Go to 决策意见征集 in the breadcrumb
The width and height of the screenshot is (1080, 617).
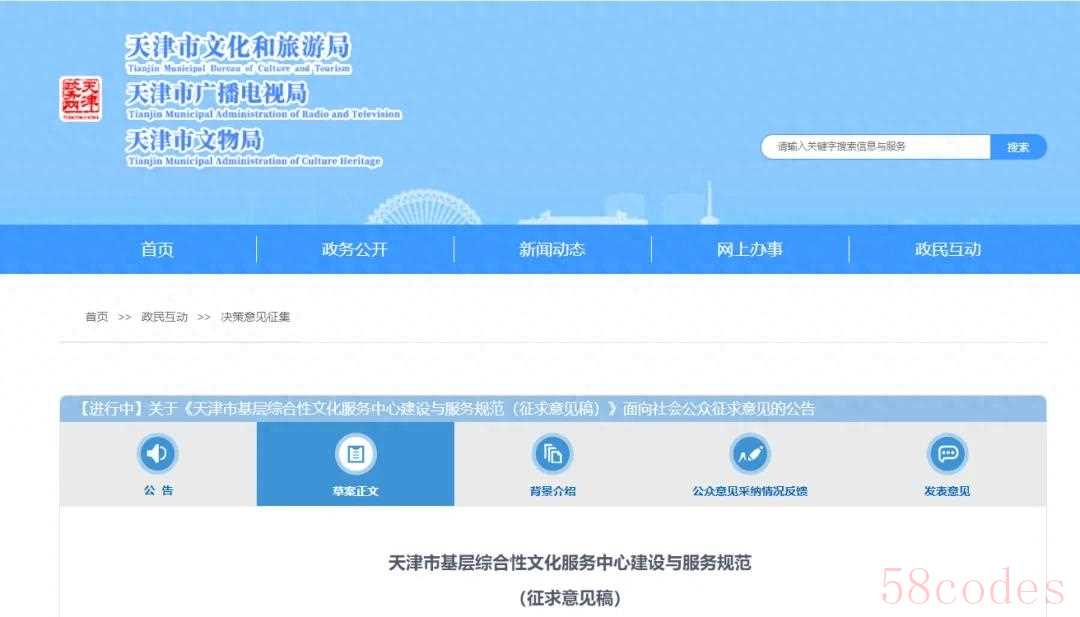pyautogui.click(x=256, y=317)
